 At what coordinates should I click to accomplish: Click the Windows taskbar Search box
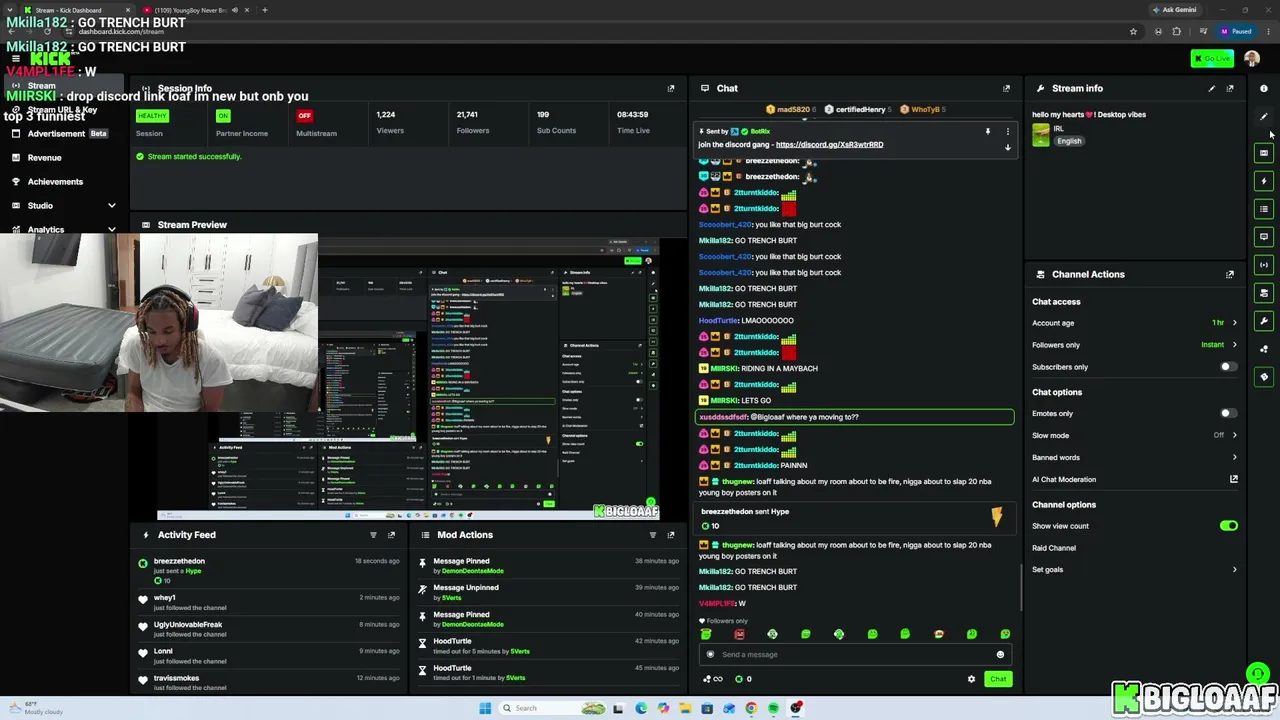[553, 708]
